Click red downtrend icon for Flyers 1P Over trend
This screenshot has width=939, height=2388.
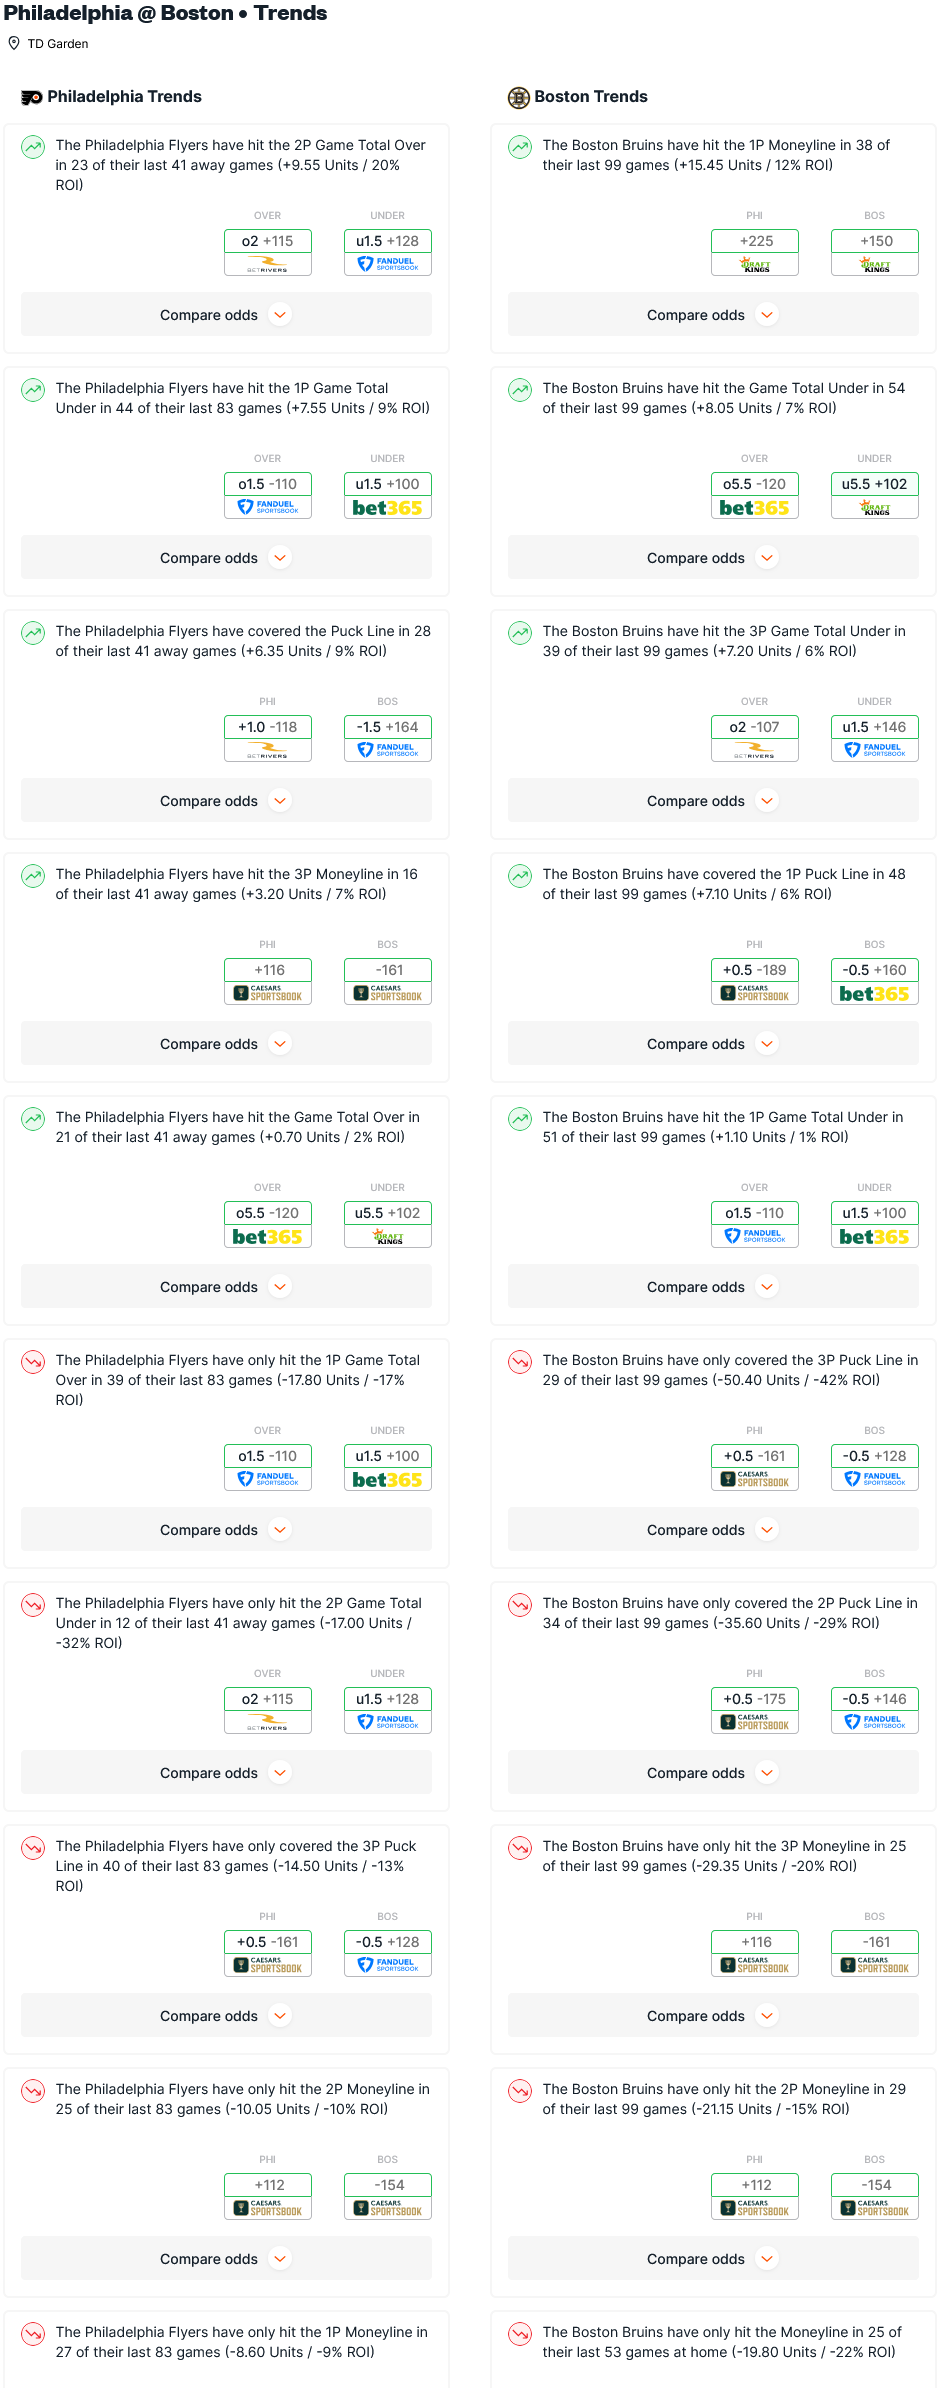pos(33,1362)
